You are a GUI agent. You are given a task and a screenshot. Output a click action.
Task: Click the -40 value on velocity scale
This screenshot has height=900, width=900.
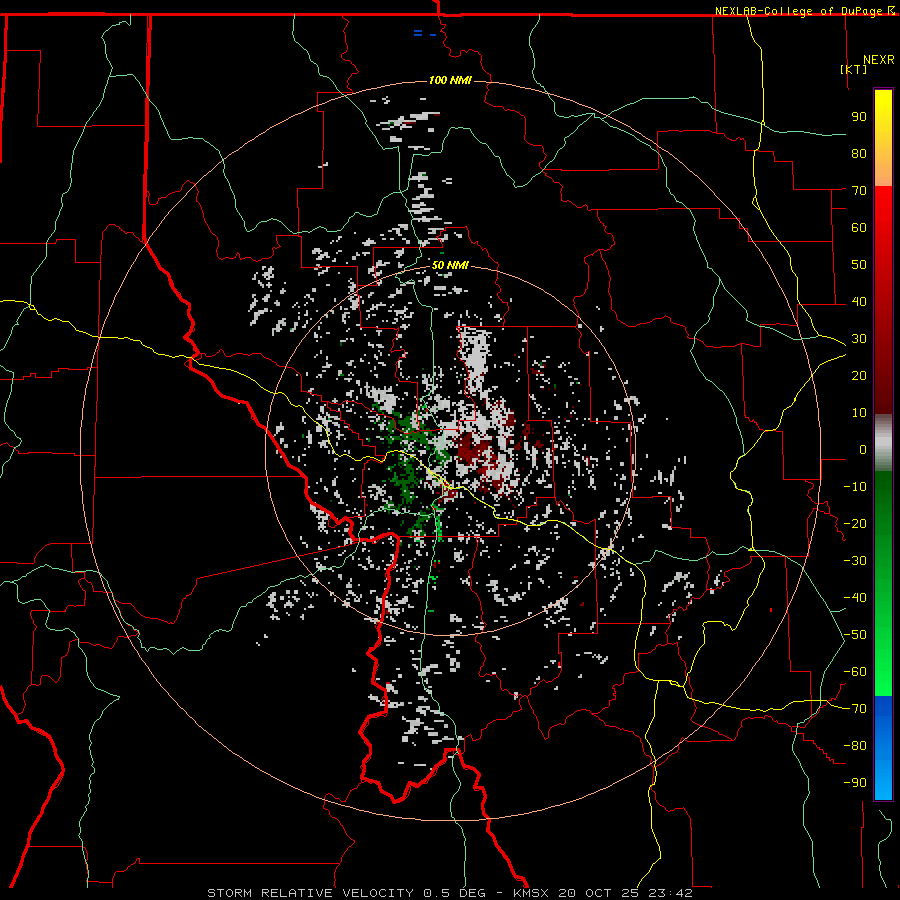[855, 598]
